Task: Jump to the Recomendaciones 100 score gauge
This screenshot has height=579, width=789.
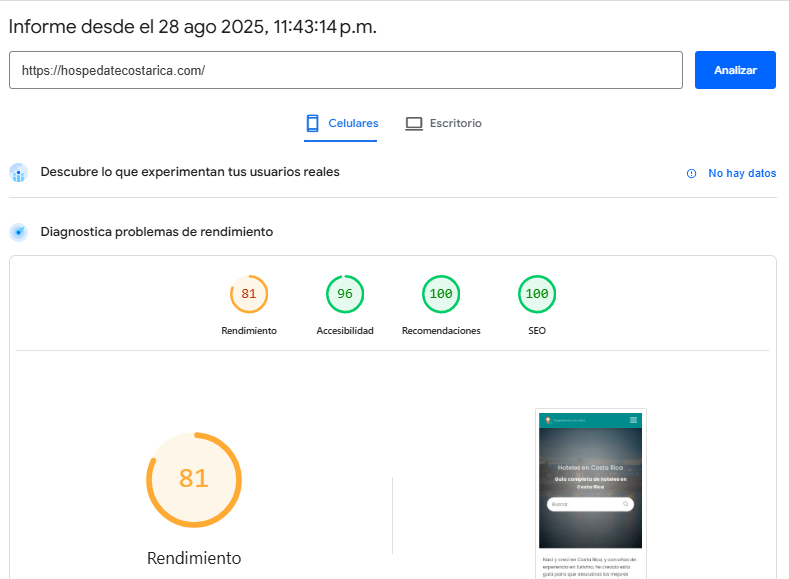Action: coord(441,294)
